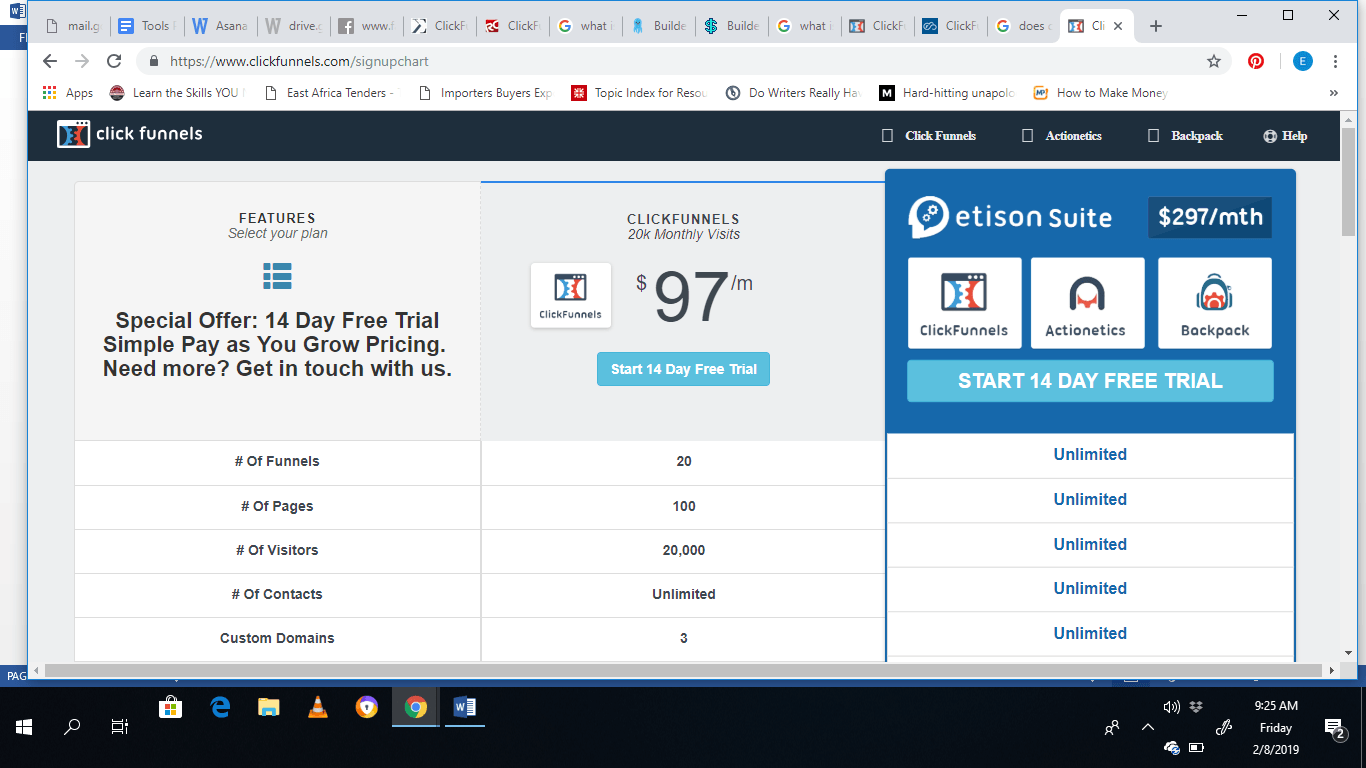Bookmark this page with the star icon
This screenshot has height=768, width=1366.
(x=1214, y=61)
